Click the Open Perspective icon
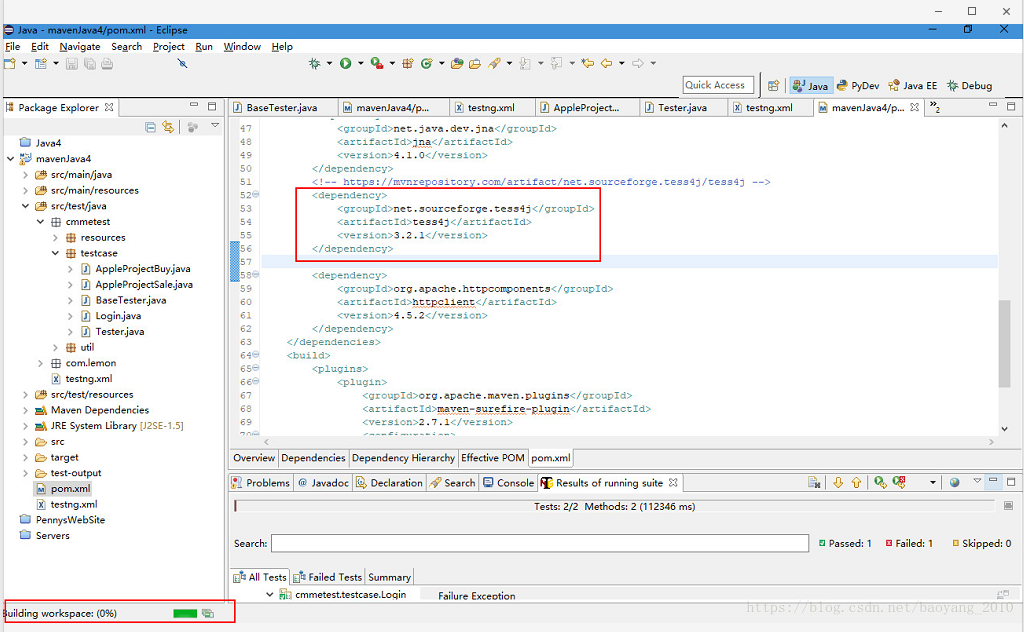This screenshot has width=1024, height=632. (774, 86)
